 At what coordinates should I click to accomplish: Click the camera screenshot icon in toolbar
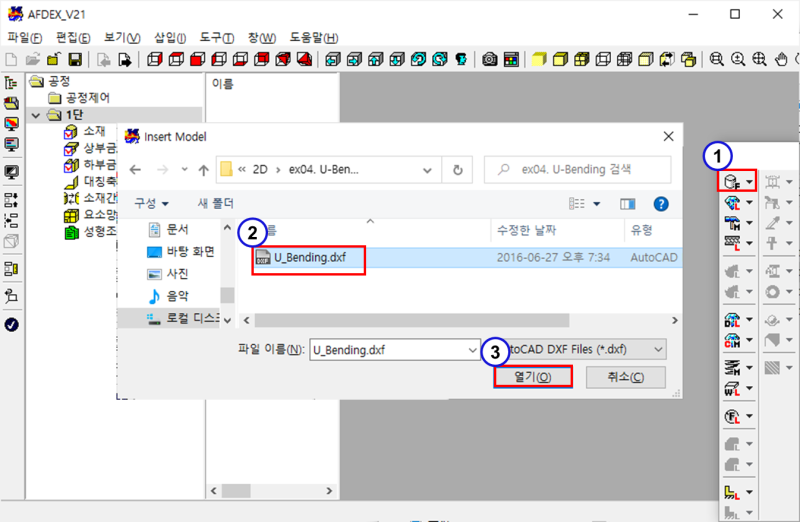pos(490,60)
